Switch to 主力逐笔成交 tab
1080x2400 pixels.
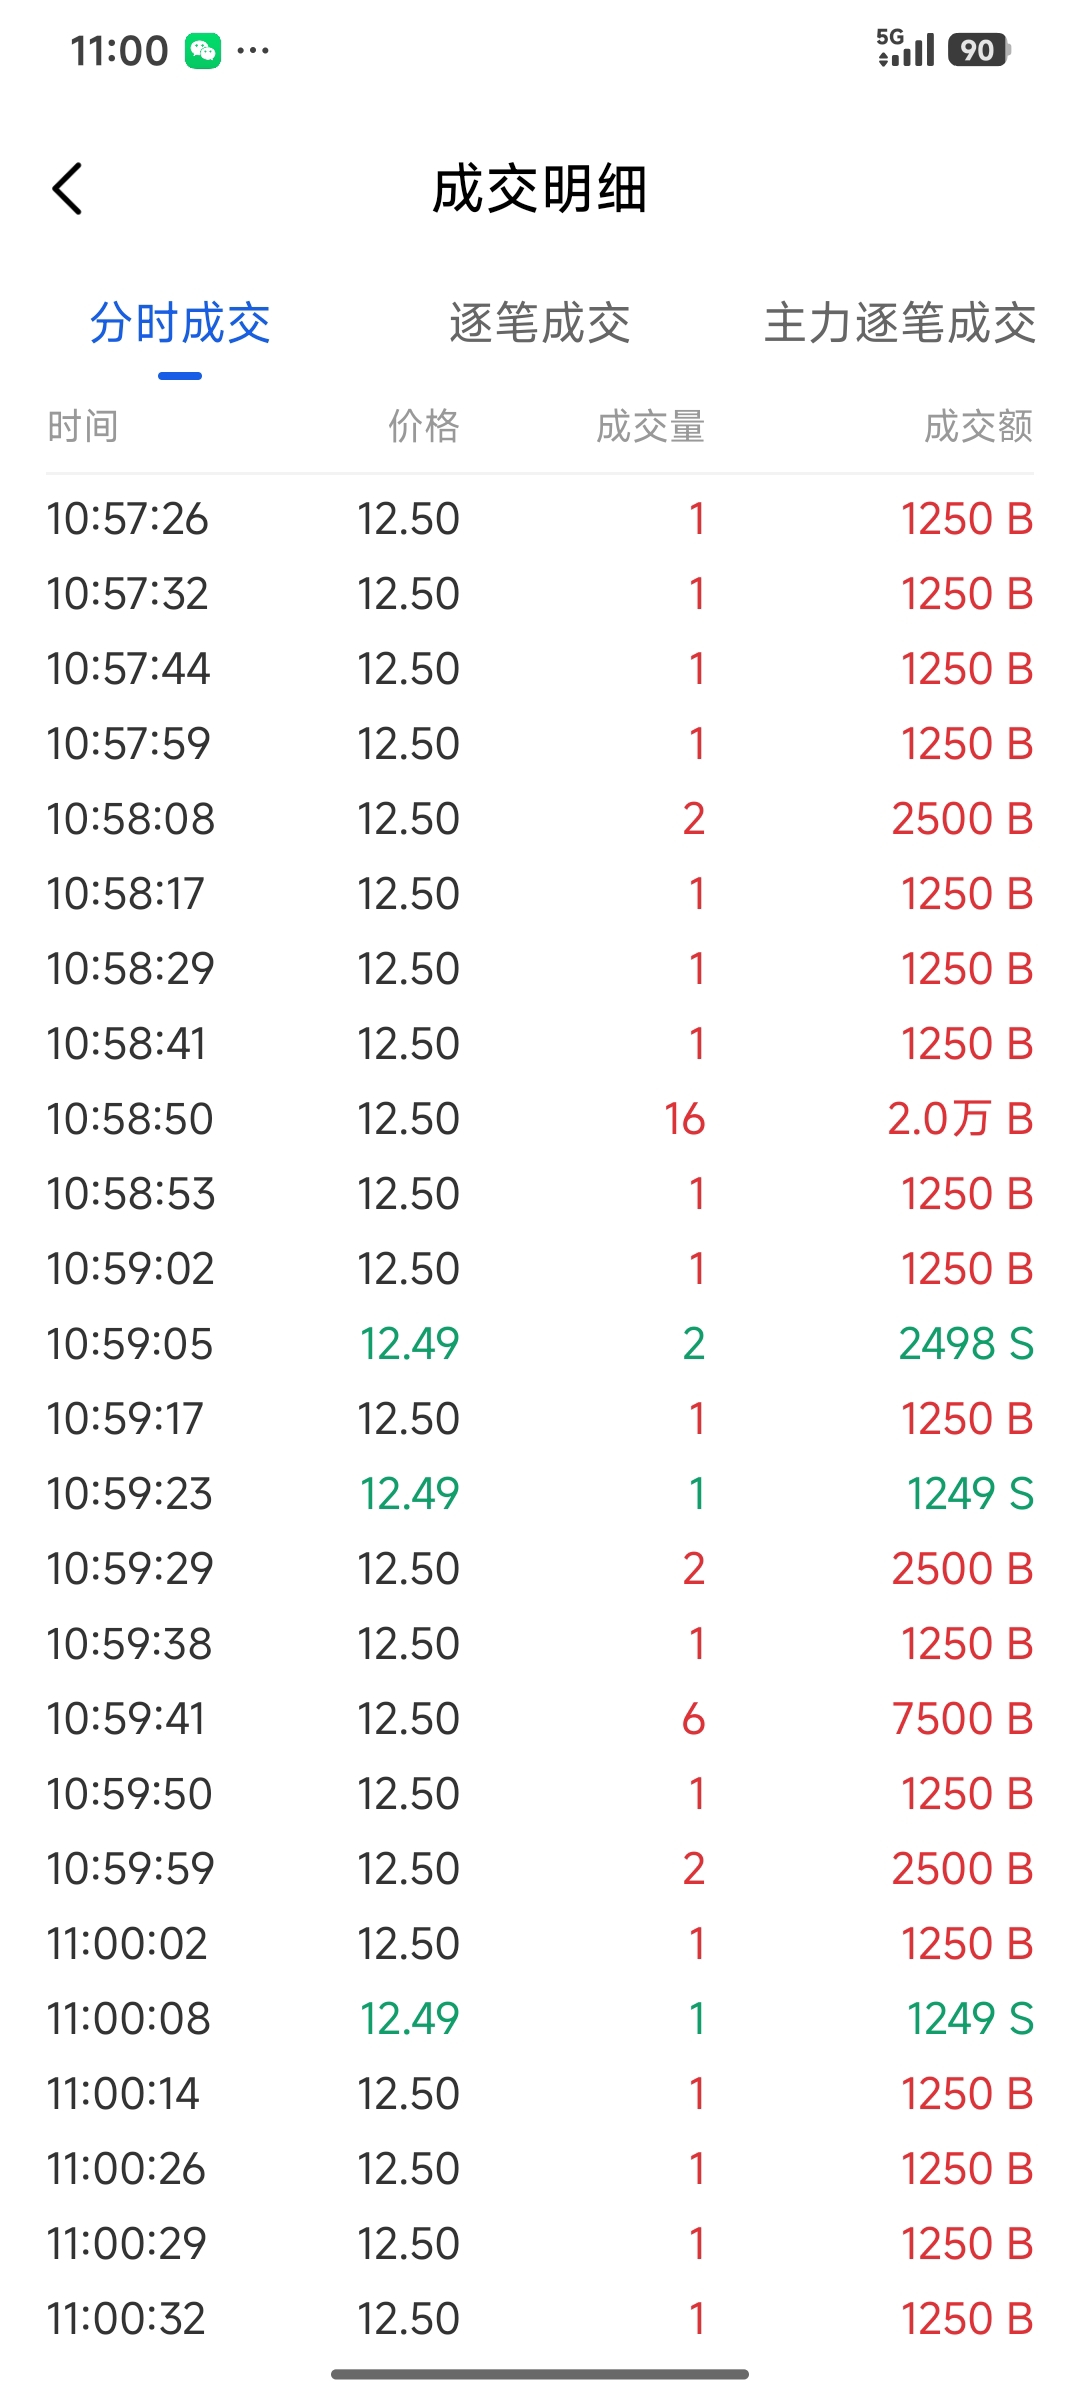pyautogui.click(x=900, y=323)
